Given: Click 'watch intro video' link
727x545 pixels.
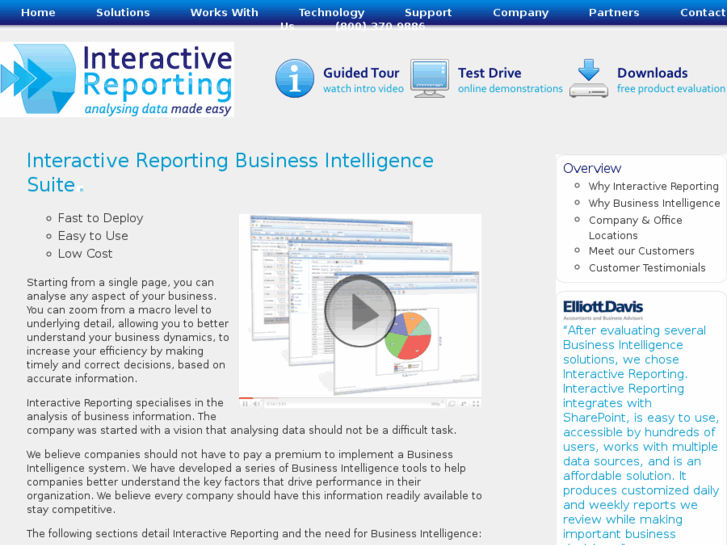Looking at the screenshot, I should (364, 89).
